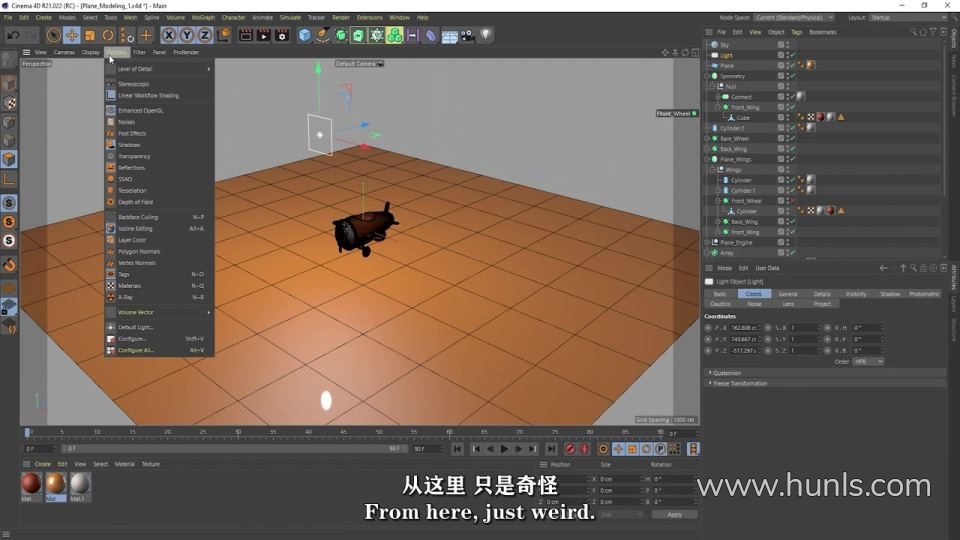Click the record keyframe button

coord(570,449)
